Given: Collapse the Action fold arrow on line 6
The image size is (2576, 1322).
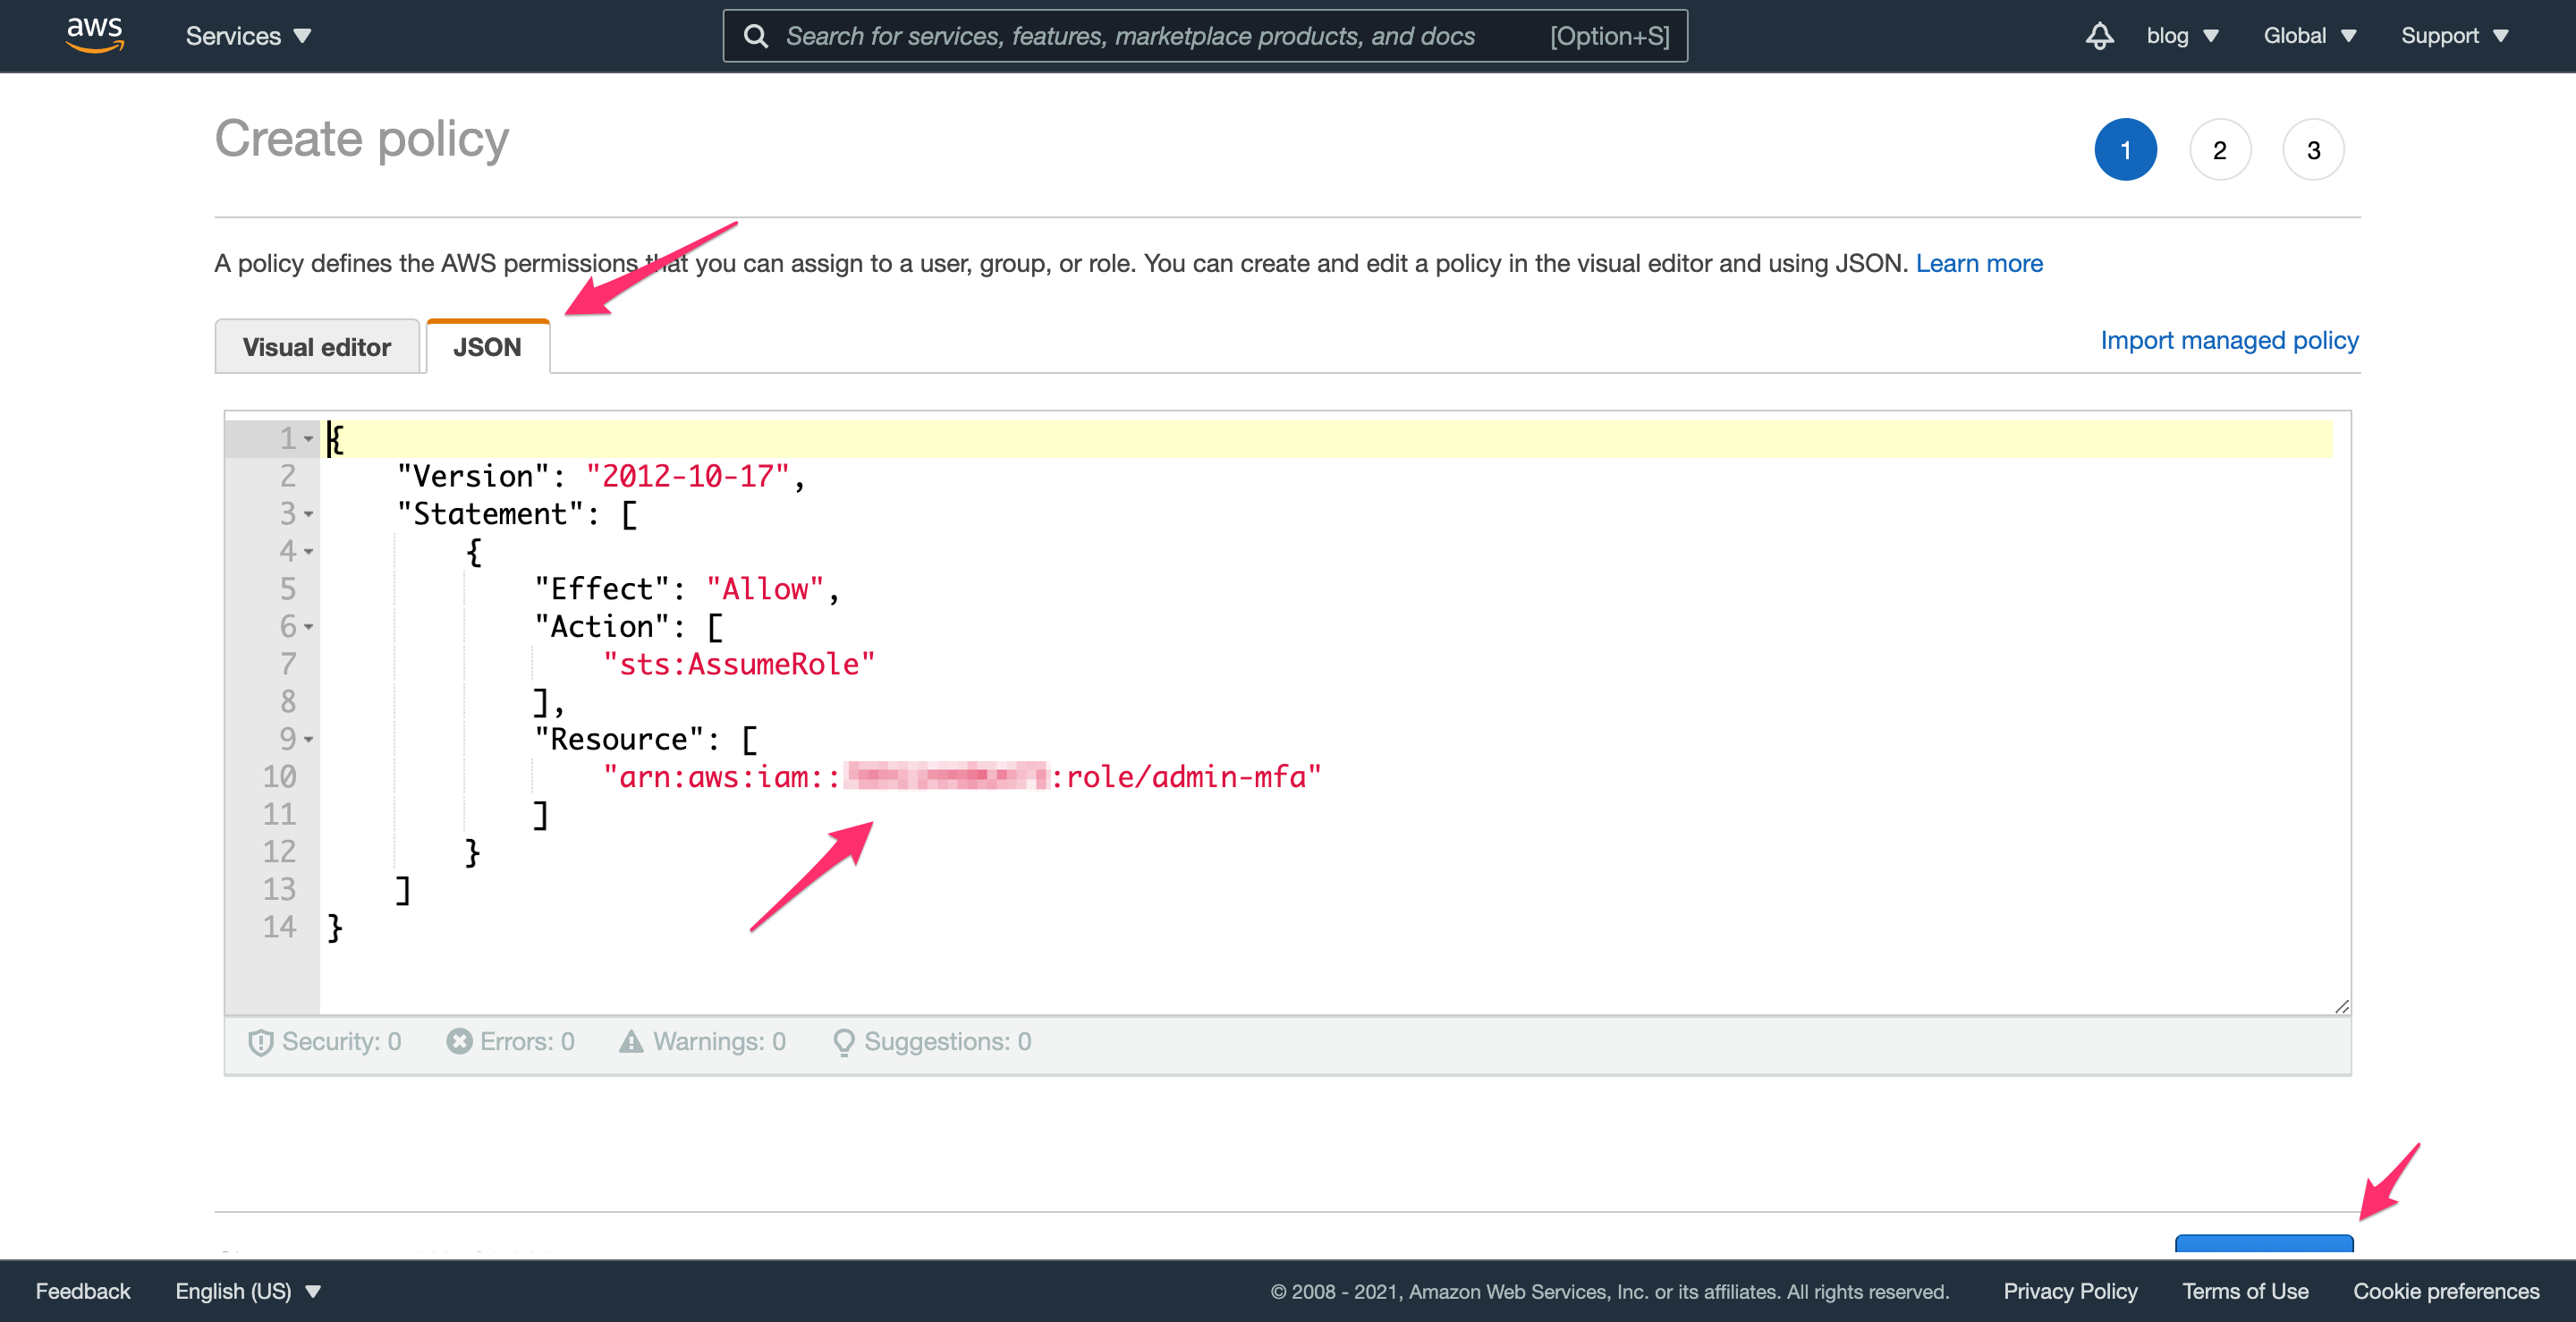Looking at the screenshot, I should (x=309, y=627).
